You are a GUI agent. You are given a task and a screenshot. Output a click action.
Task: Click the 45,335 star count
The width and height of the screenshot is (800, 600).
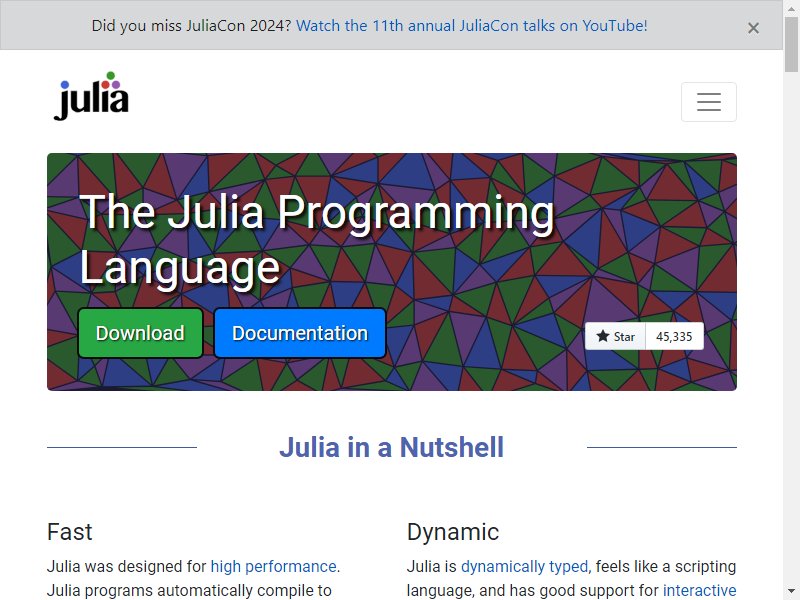click(674, 336)
